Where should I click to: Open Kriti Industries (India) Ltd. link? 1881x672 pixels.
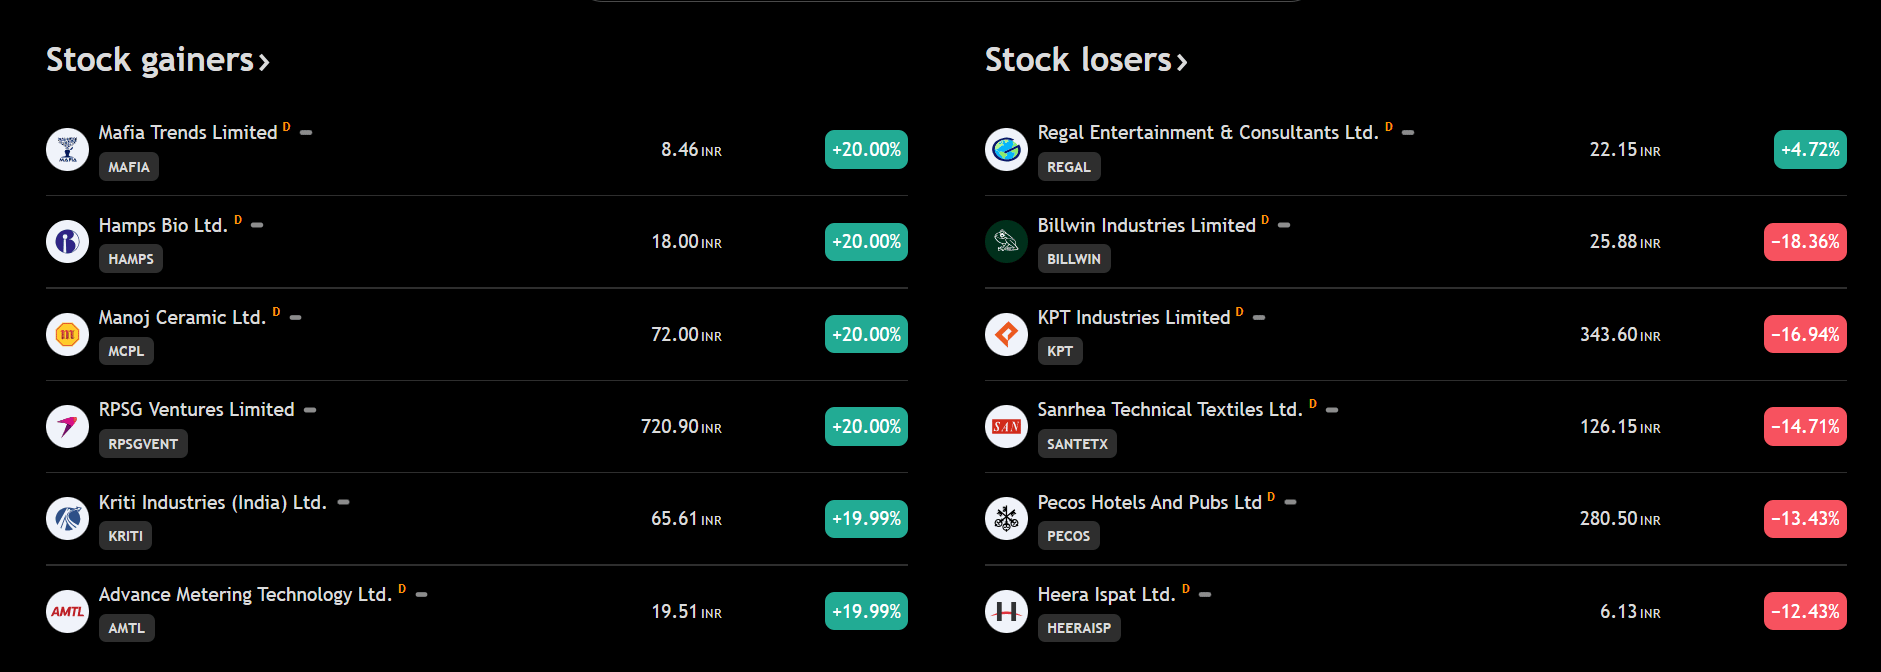tap(213, 502)
